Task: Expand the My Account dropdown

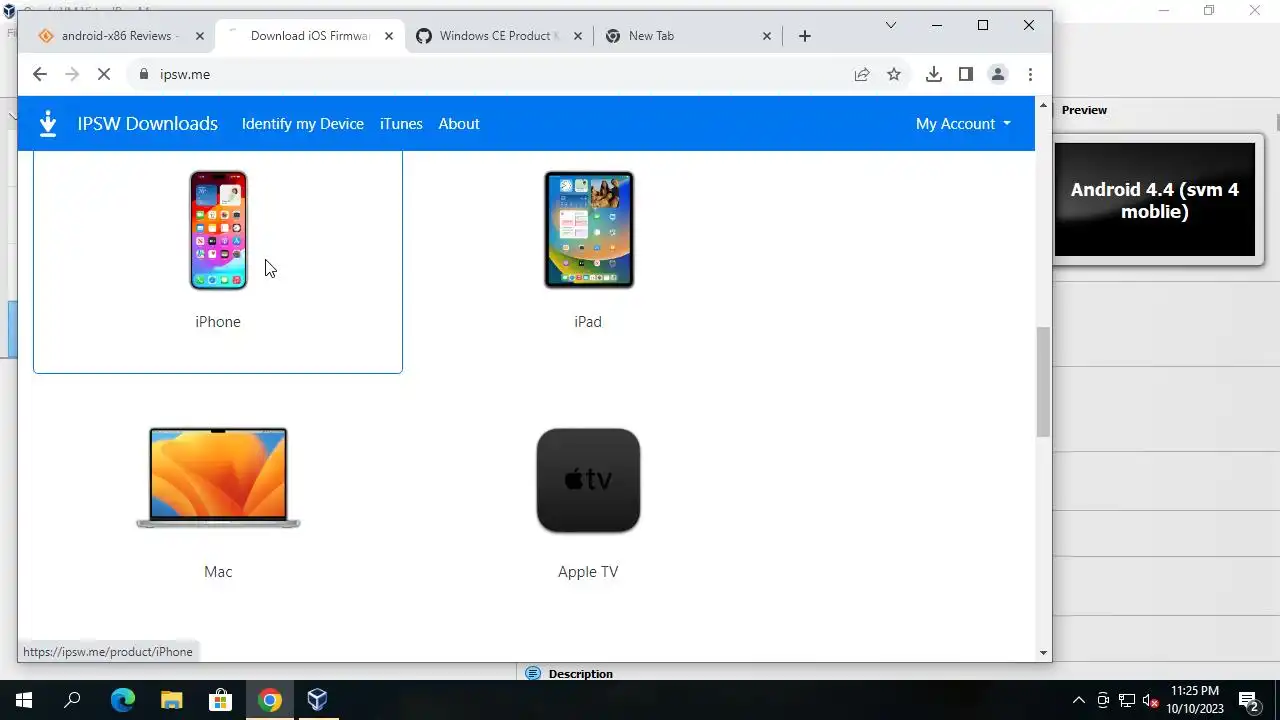Action: point(963,124)
